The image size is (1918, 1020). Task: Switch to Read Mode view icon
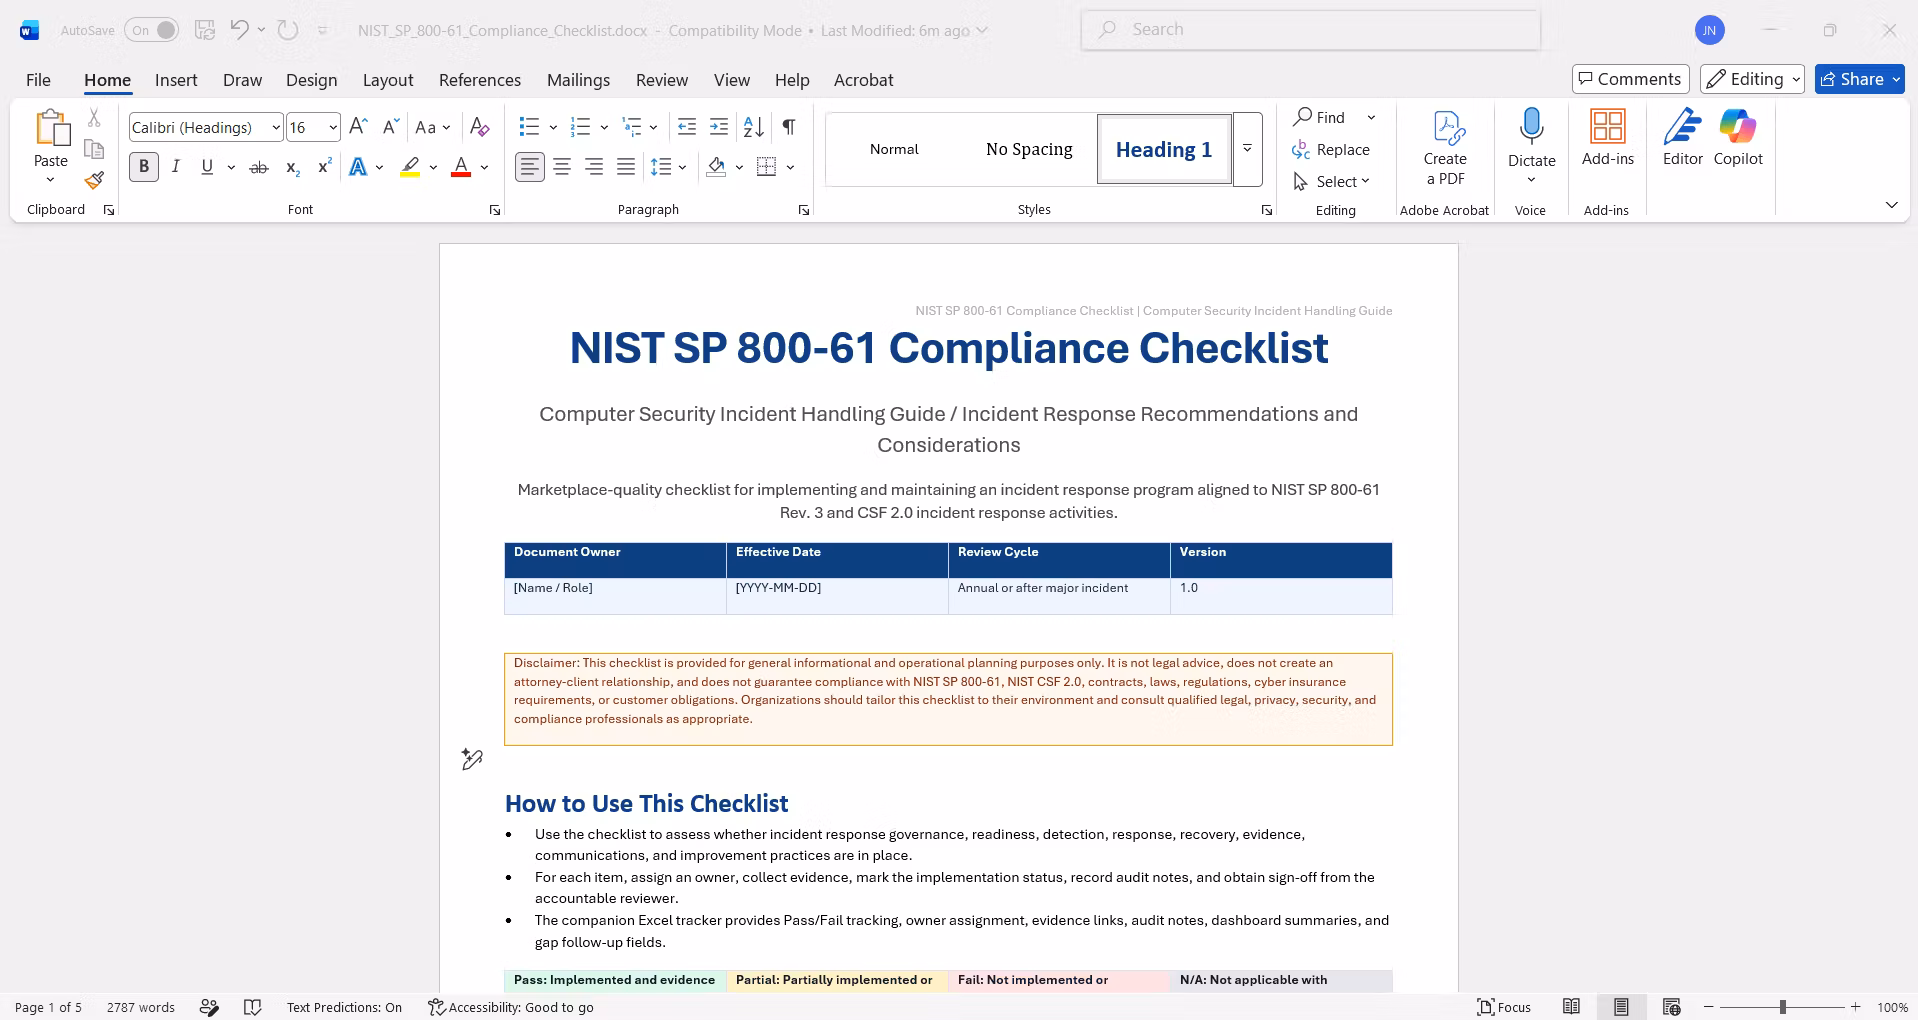(x=1572, y=1007)
